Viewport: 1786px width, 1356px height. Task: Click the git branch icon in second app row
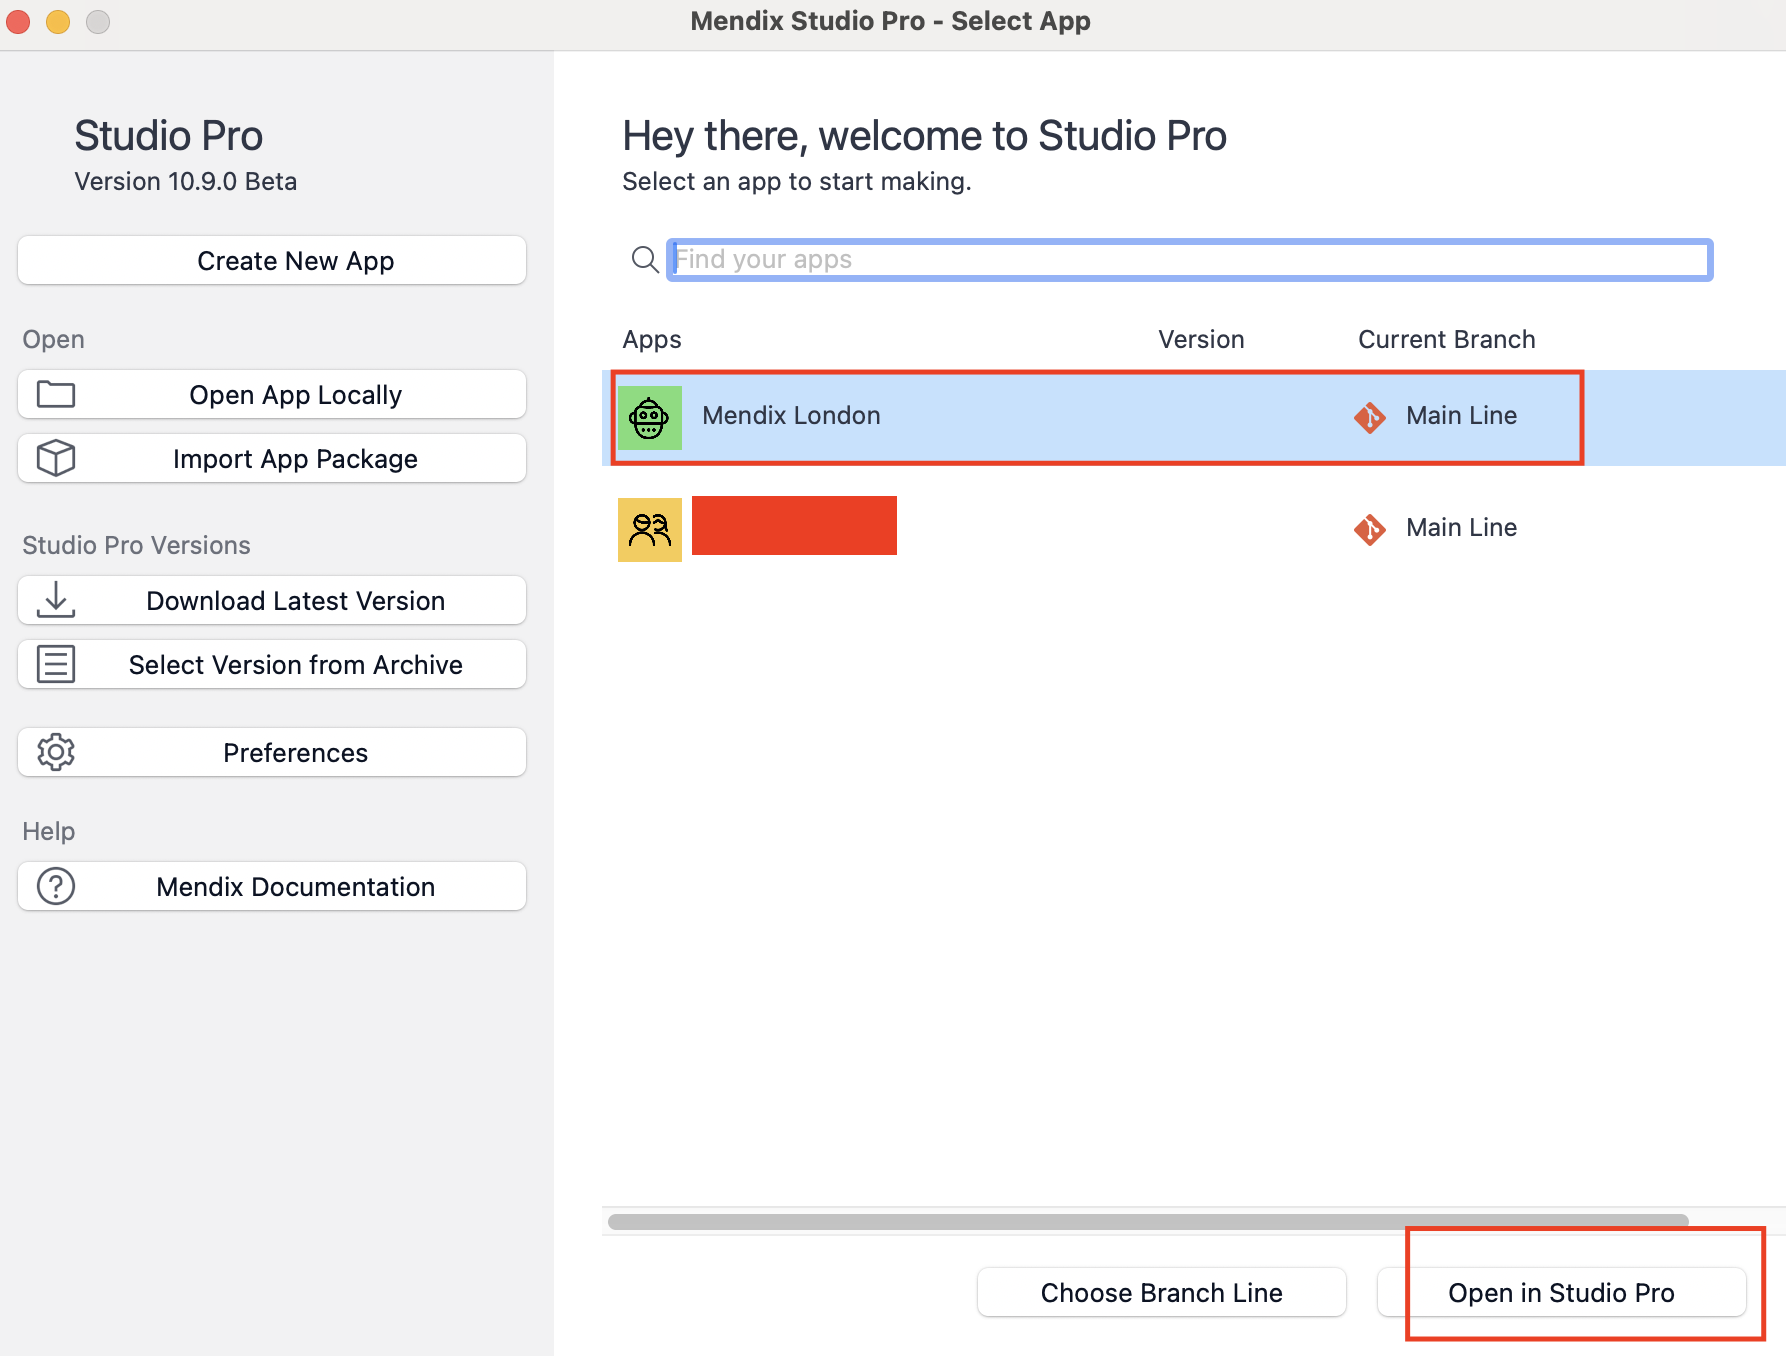1370,529
